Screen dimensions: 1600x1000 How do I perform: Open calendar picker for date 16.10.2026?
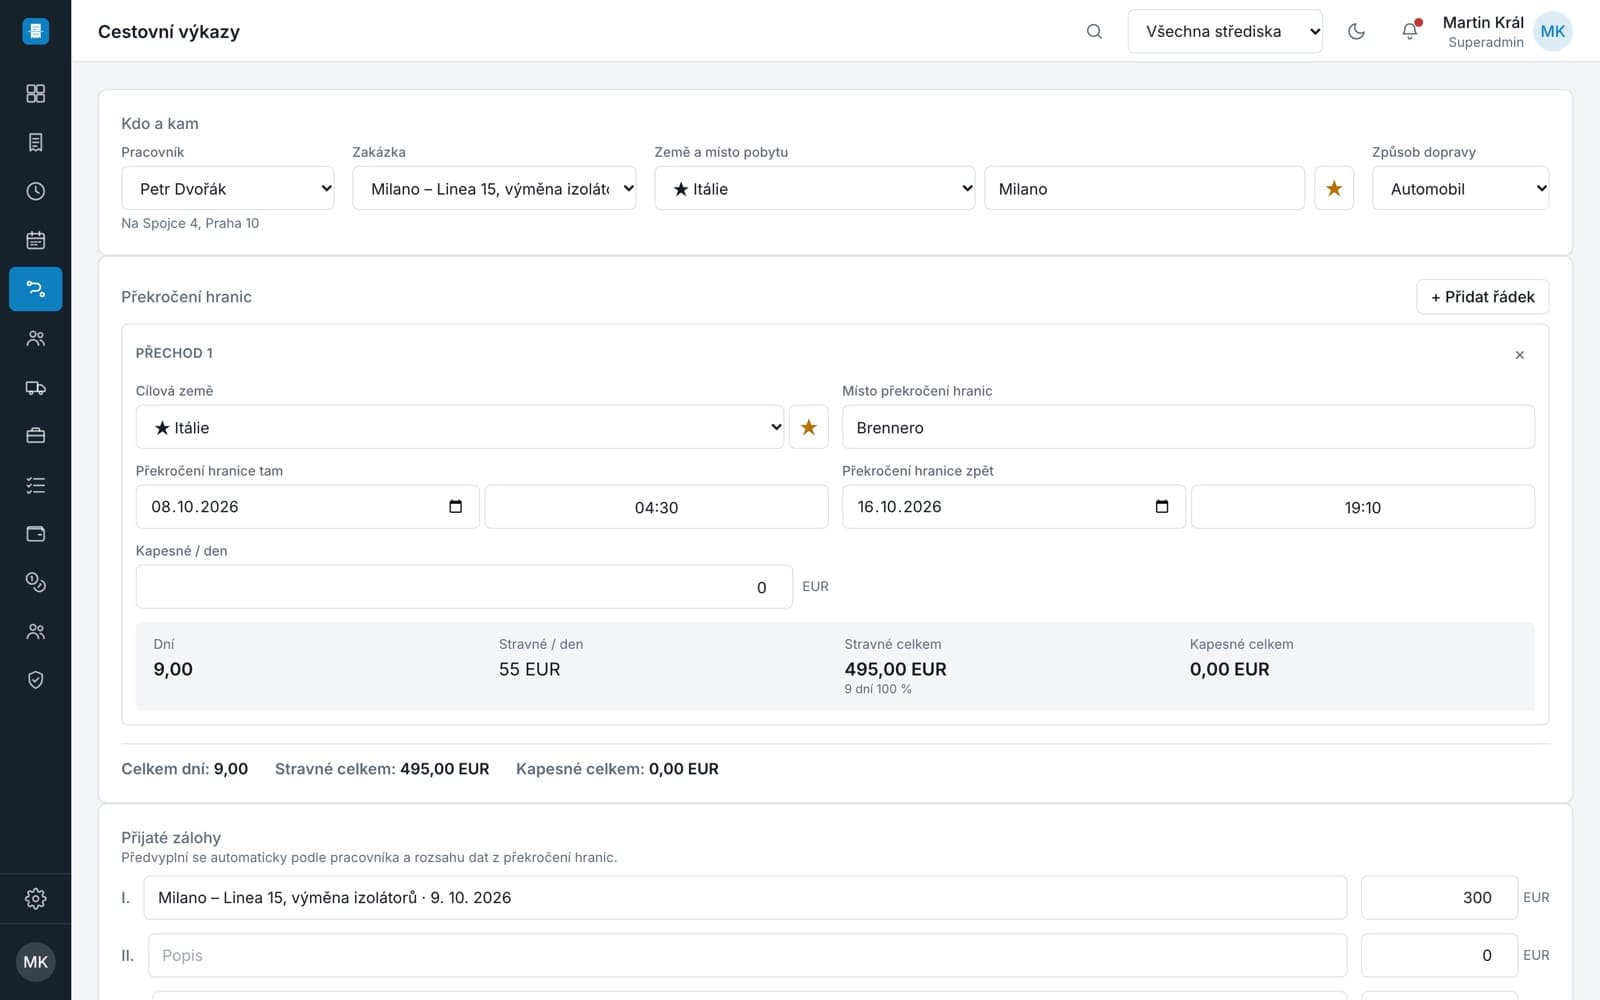1162,507
